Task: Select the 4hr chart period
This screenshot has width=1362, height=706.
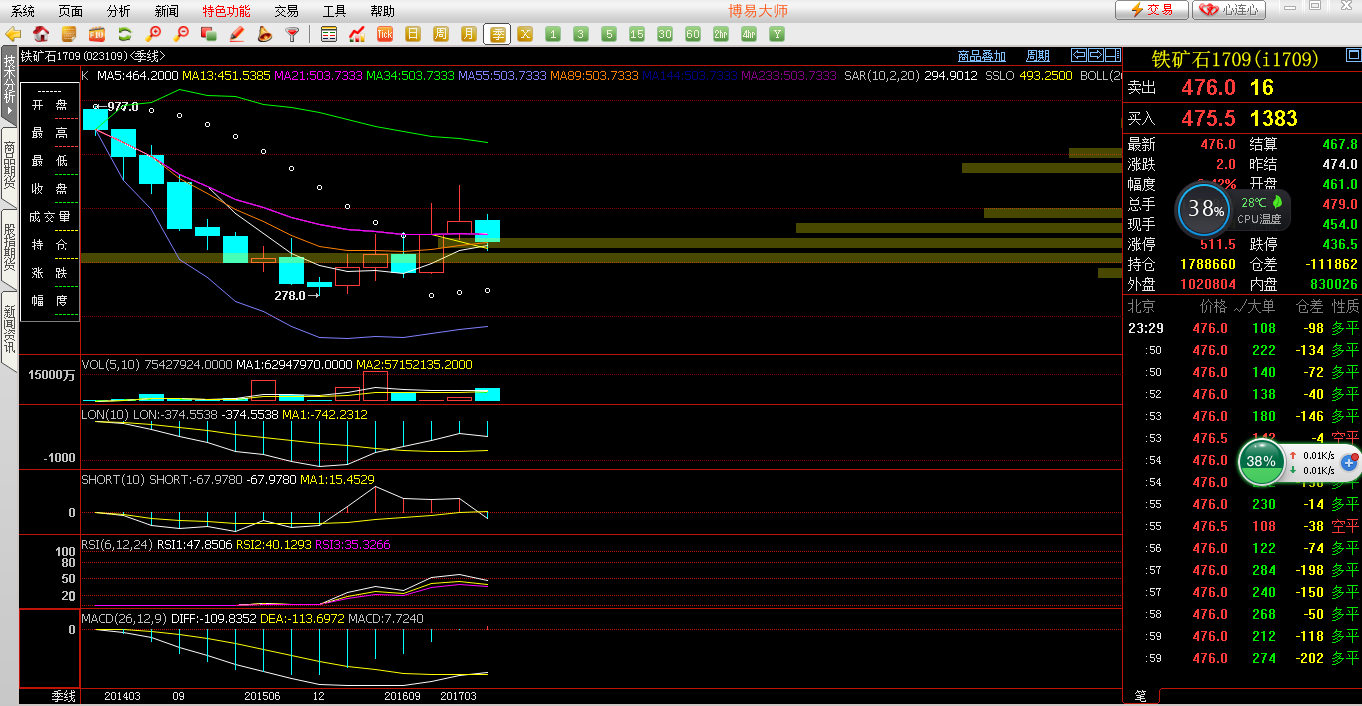Action: (x=749, y=34)
